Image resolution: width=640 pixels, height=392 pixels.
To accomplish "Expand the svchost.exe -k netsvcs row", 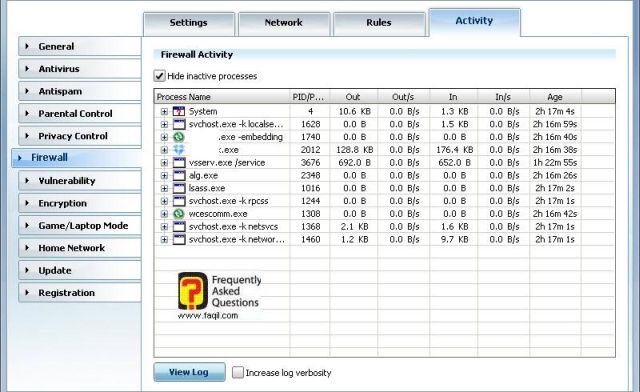I will (164, 227).
